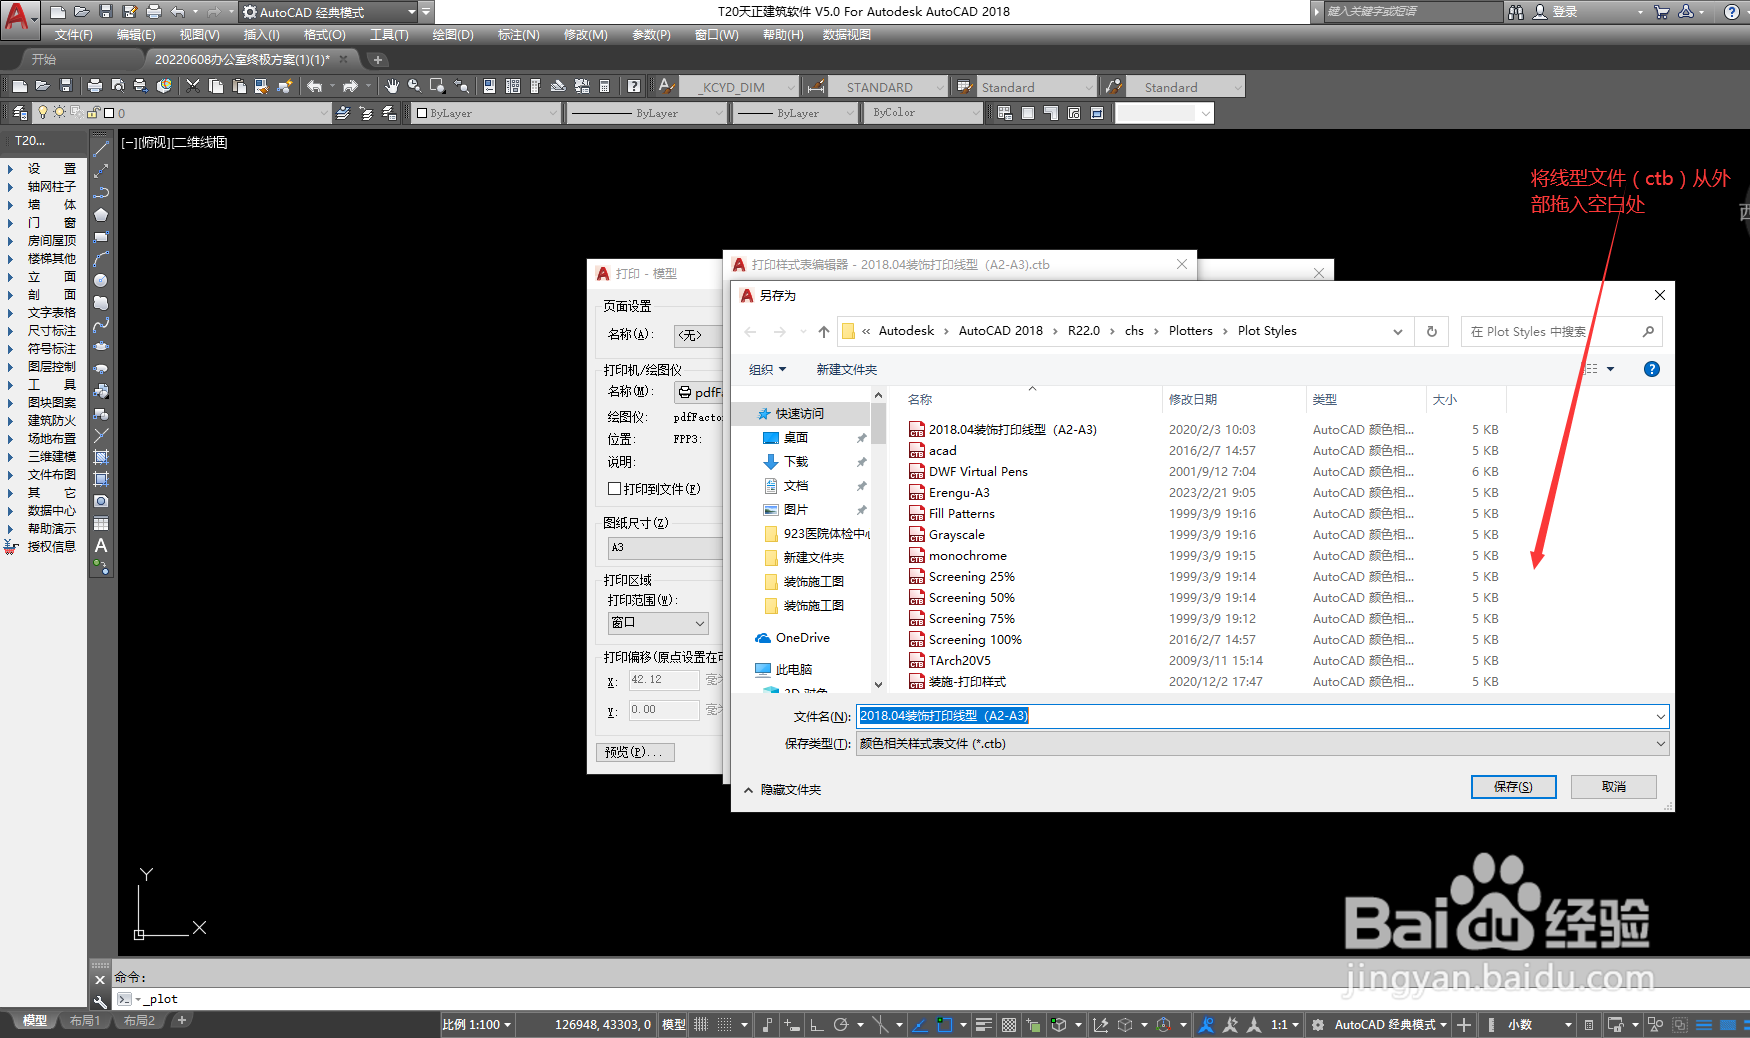Toggle snap mode in status bar
This screenshot has width=1750, height=1038.
(724, 1025)
